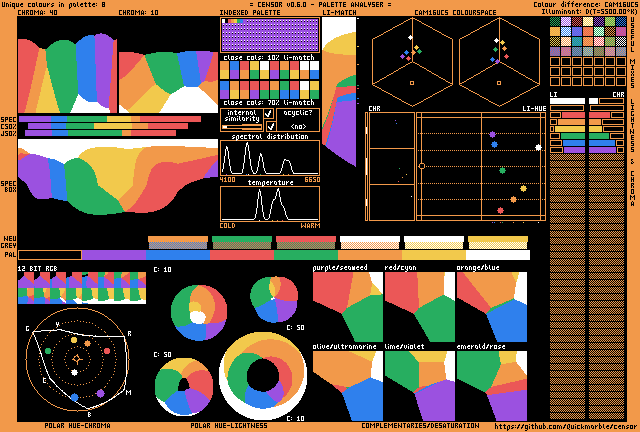Toggle the lower checkbox under internal similarity
Screen dimensions: 640x432
[x=270, y=127]
